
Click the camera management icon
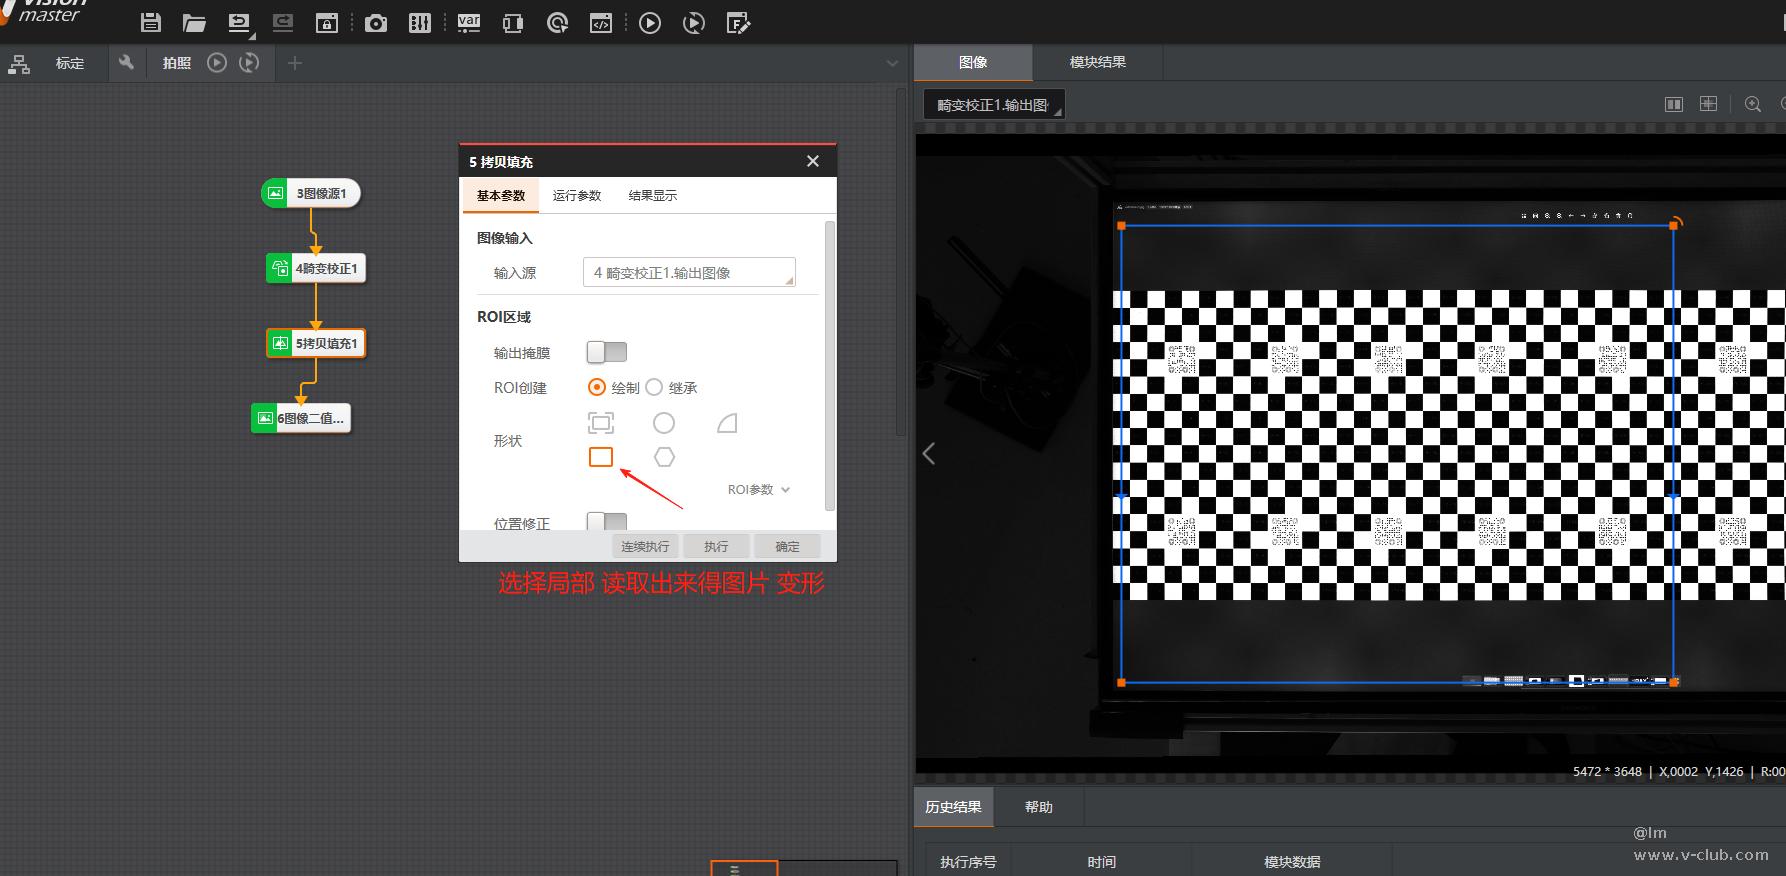pyautogui.click(x=376, y=23)
